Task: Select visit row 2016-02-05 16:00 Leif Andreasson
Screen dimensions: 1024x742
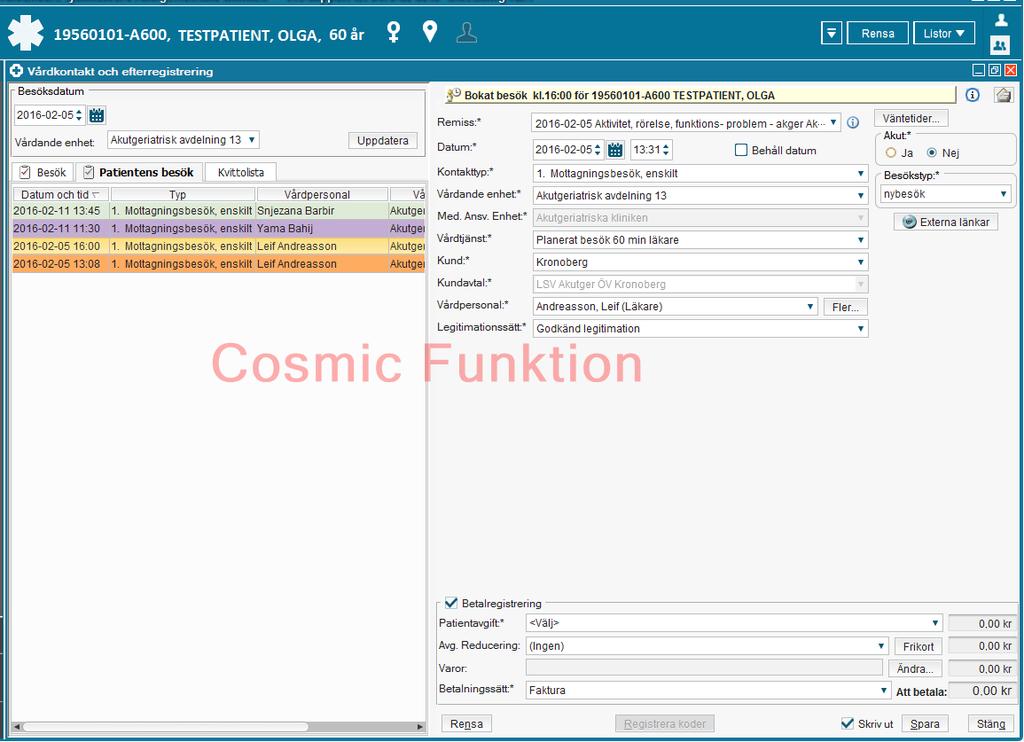Action: tap(219, 246)
